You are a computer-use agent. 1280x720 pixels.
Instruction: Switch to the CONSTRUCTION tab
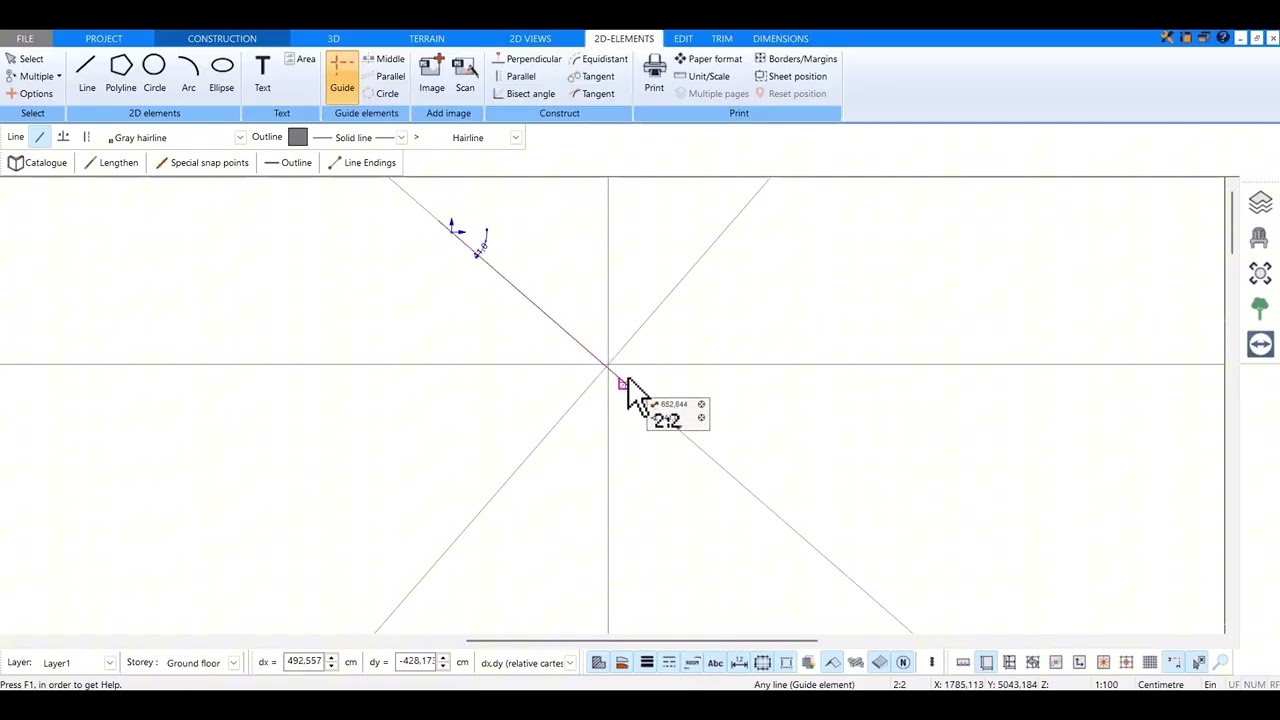tap(222, 39)
